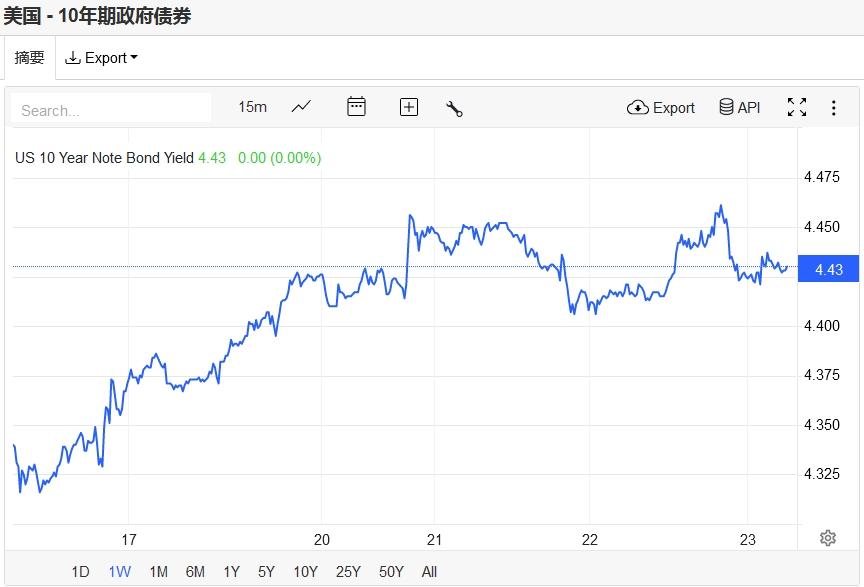Select the 1M time range
Screen dimensions: 864x587
coord(158,572)
